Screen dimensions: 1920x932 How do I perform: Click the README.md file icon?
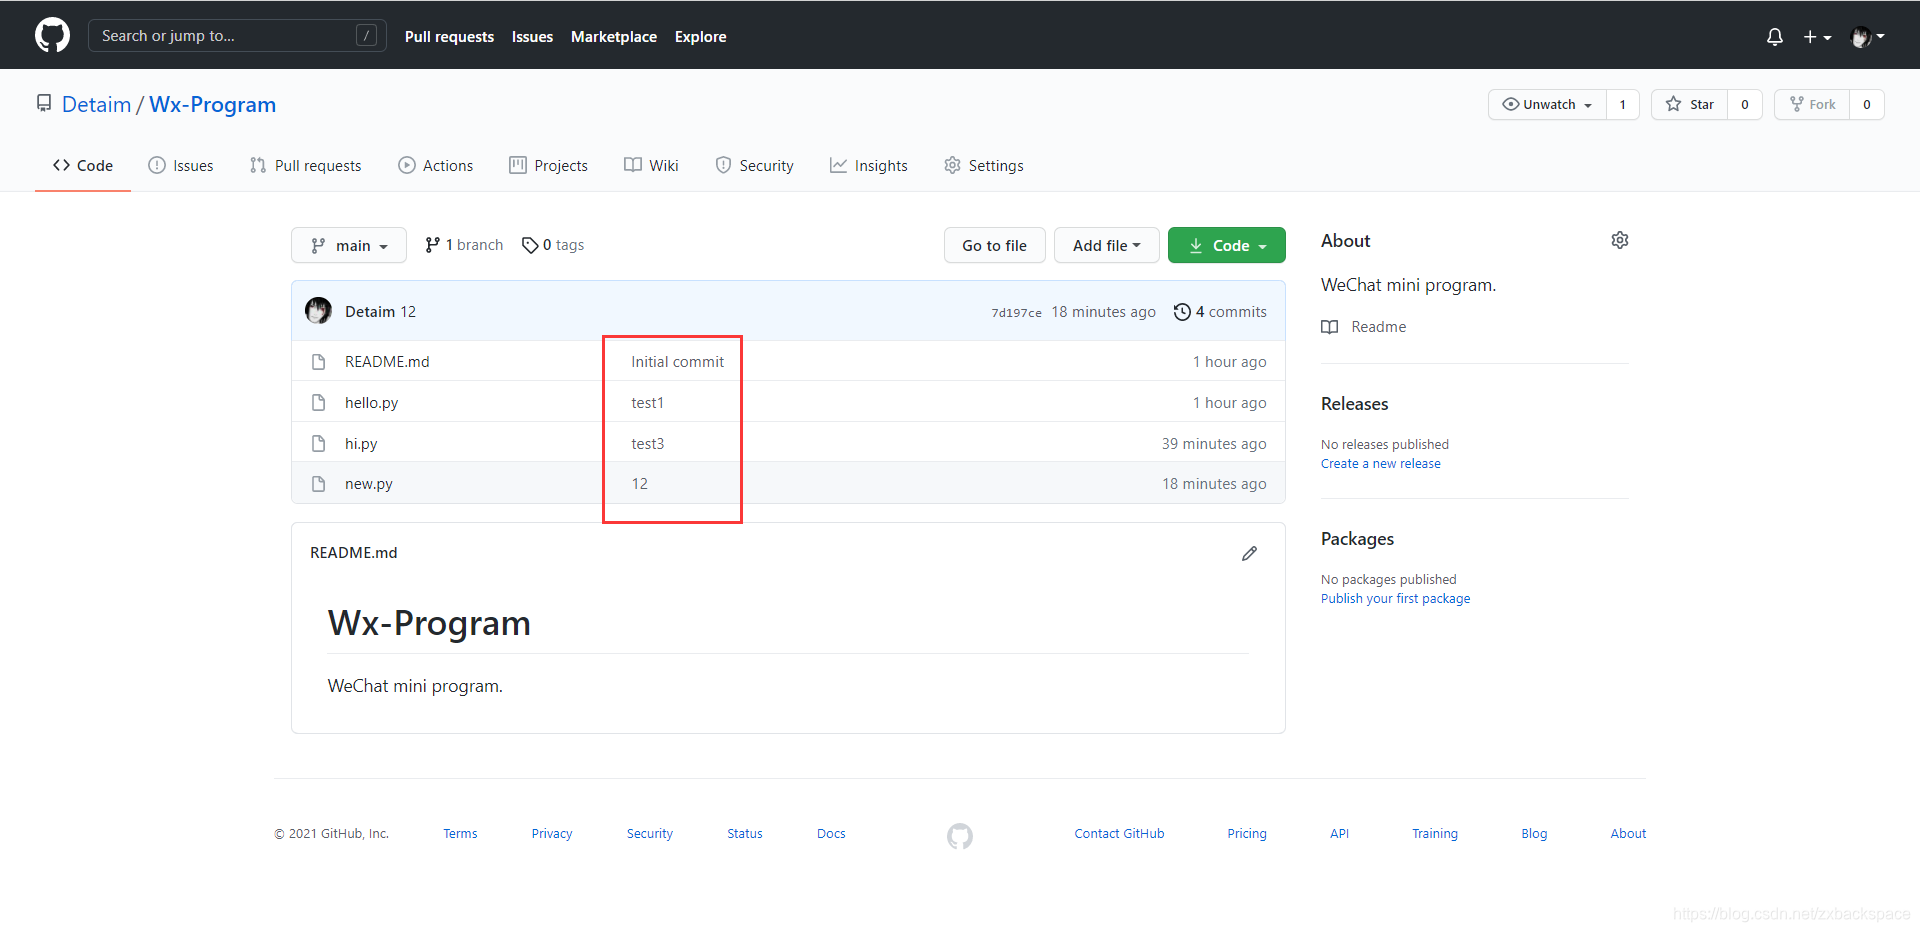pyautogui.click(x=319, y=362)
